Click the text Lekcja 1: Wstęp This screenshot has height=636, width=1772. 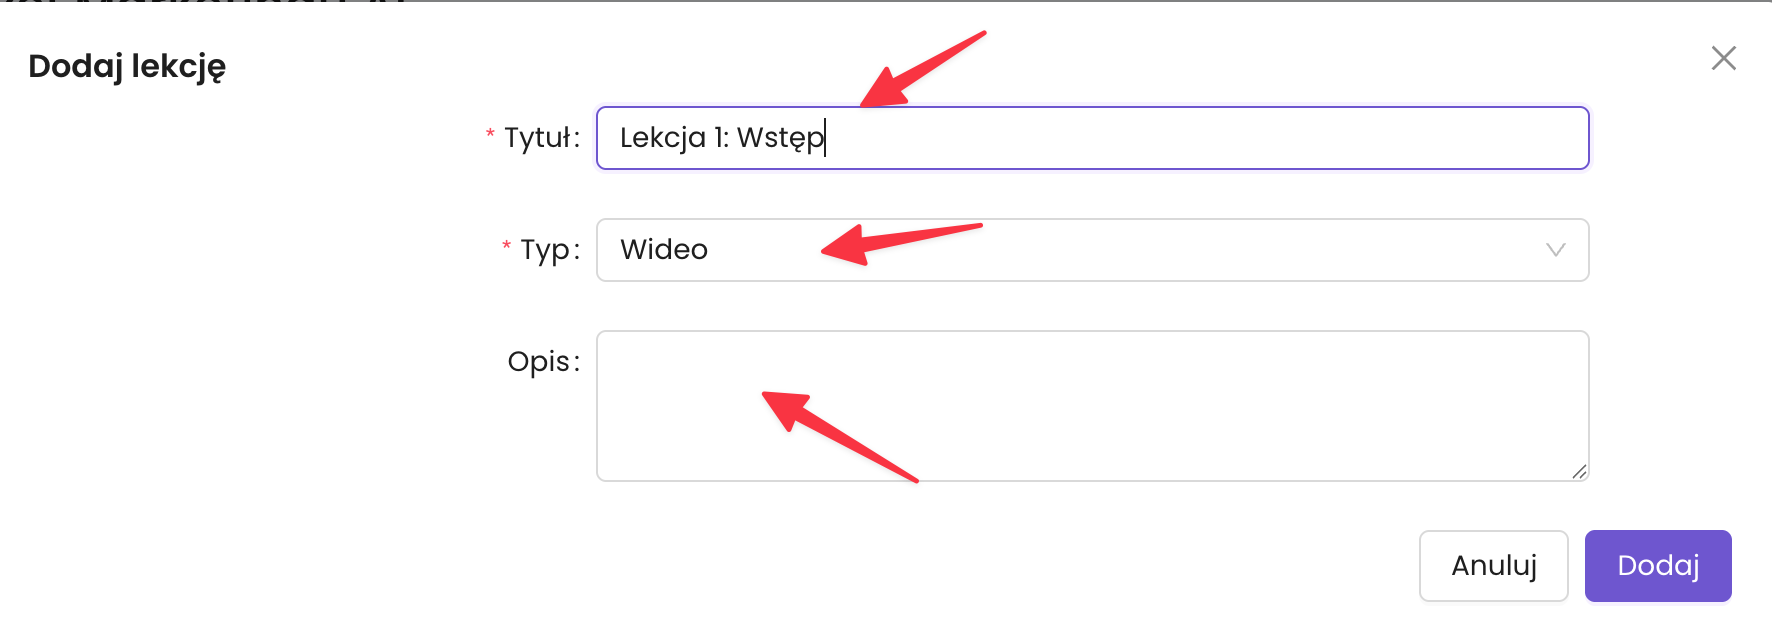tap(721, 138)
